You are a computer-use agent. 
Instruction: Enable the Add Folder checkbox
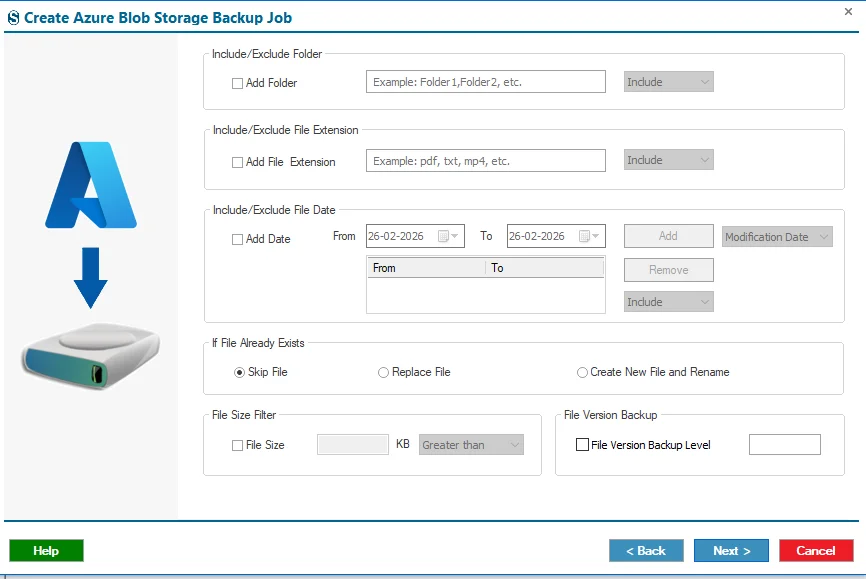coord(237,83)
